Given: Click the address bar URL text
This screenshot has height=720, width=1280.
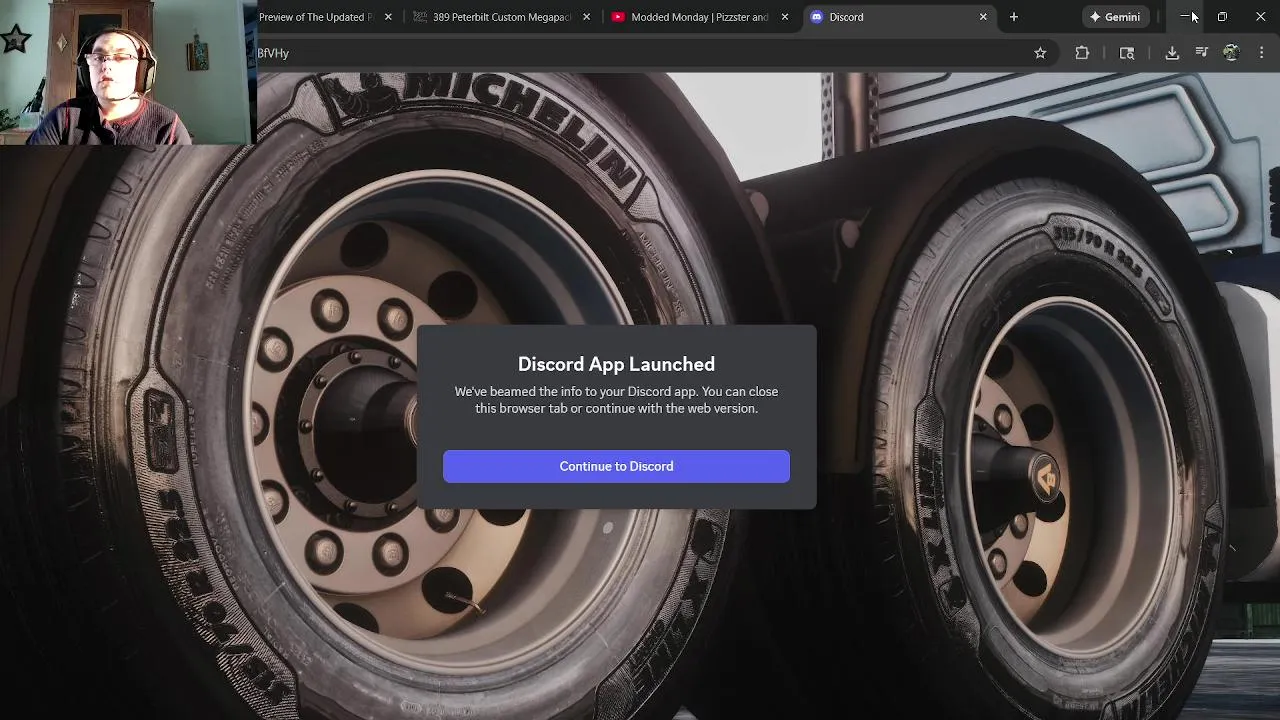Looking at the screenshot, I should (273, 53).
